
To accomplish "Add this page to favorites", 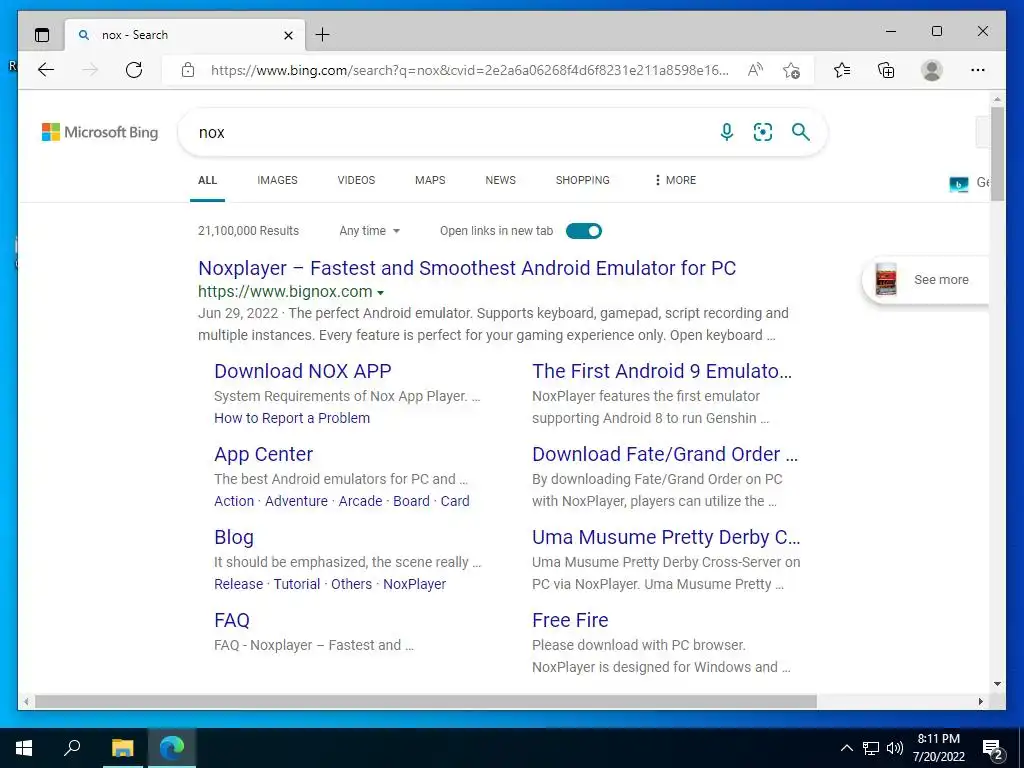I will (792, 70).
